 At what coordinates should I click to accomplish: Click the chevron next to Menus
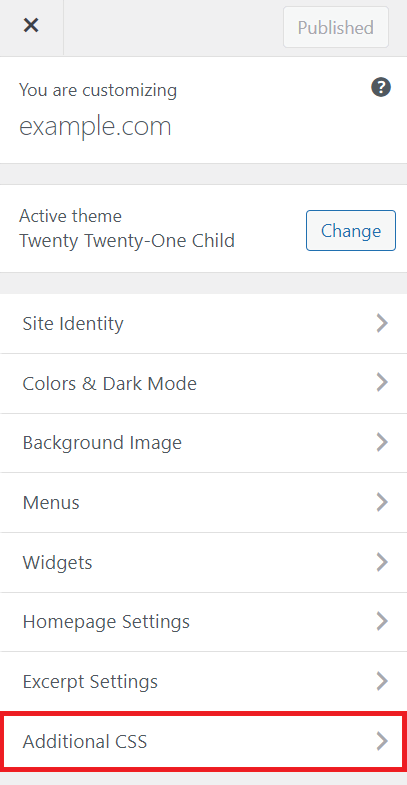click(382, 502)
